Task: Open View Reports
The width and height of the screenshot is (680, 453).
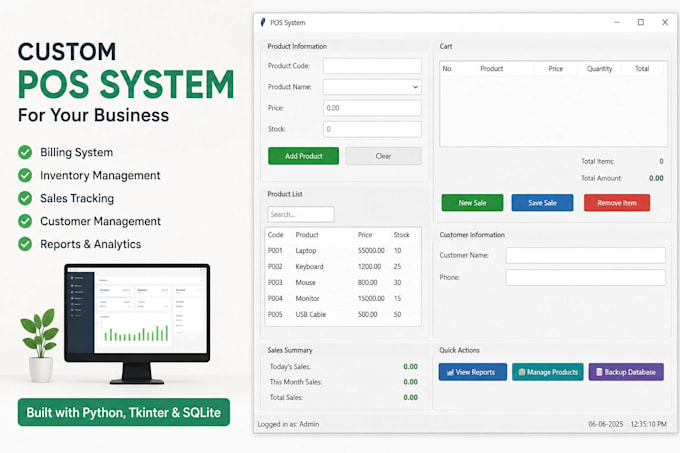Action: [x=473, y=372]
